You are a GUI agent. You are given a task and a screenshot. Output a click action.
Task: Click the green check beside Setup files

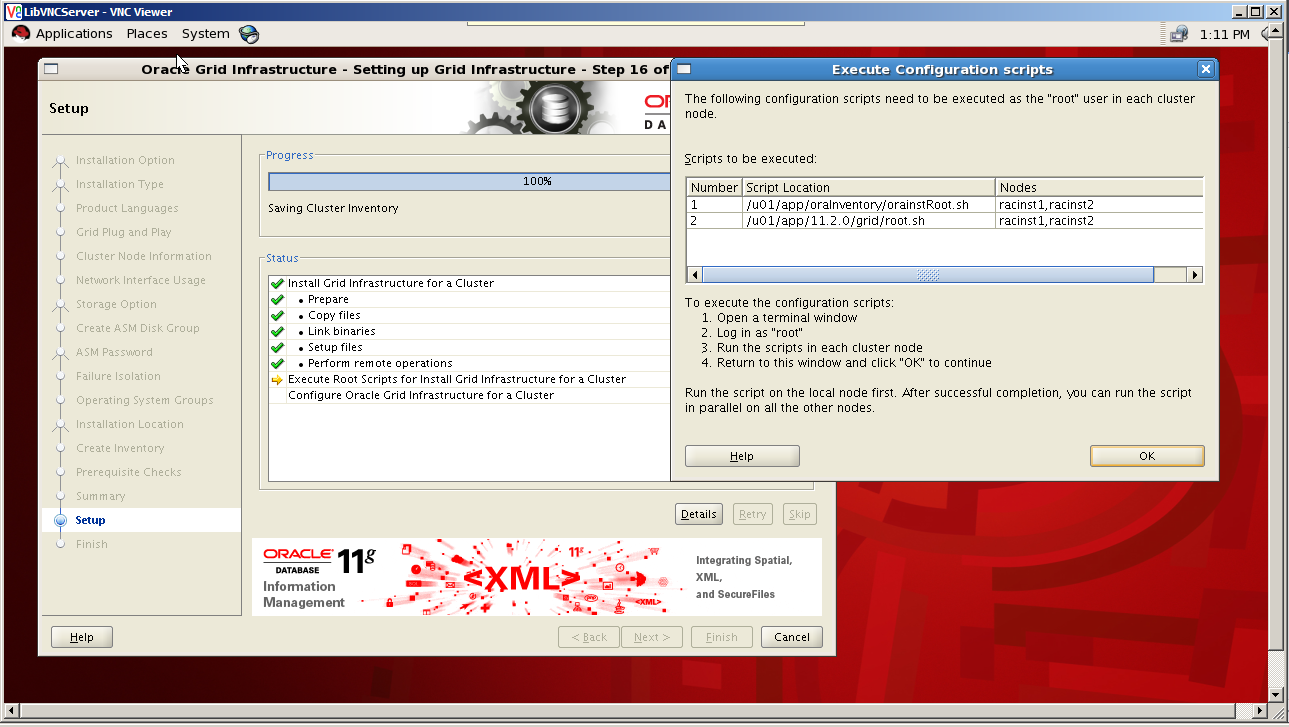click(x=278, y=348)
